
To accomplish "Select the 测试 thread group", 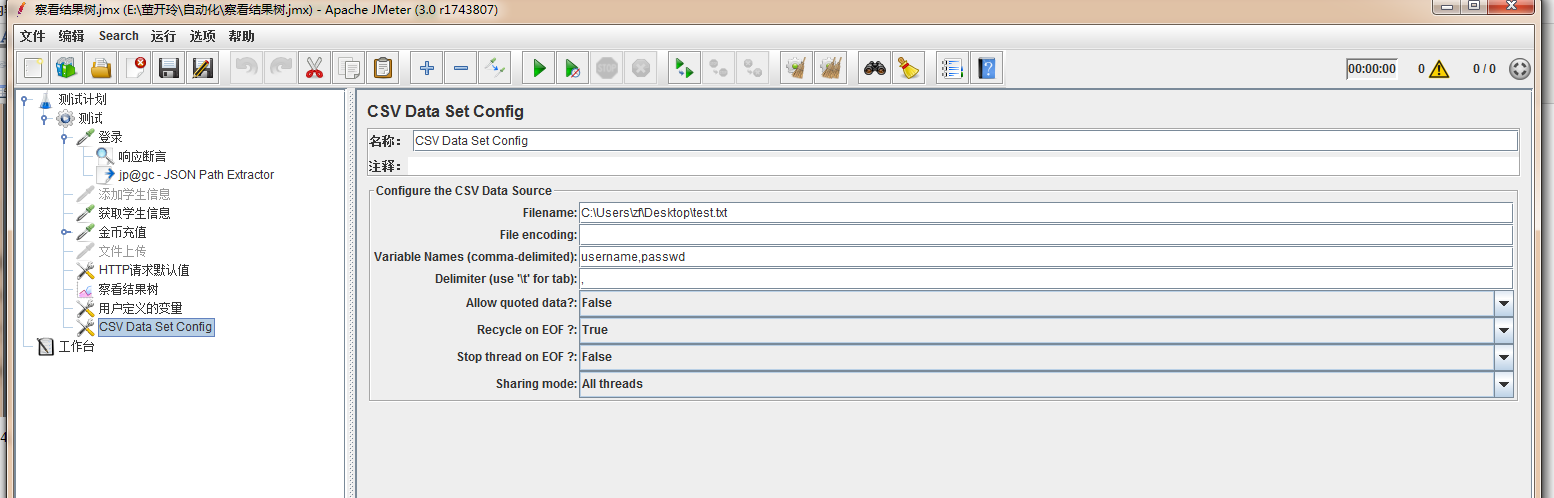I will pyautogui.click(x=90, y=118).
